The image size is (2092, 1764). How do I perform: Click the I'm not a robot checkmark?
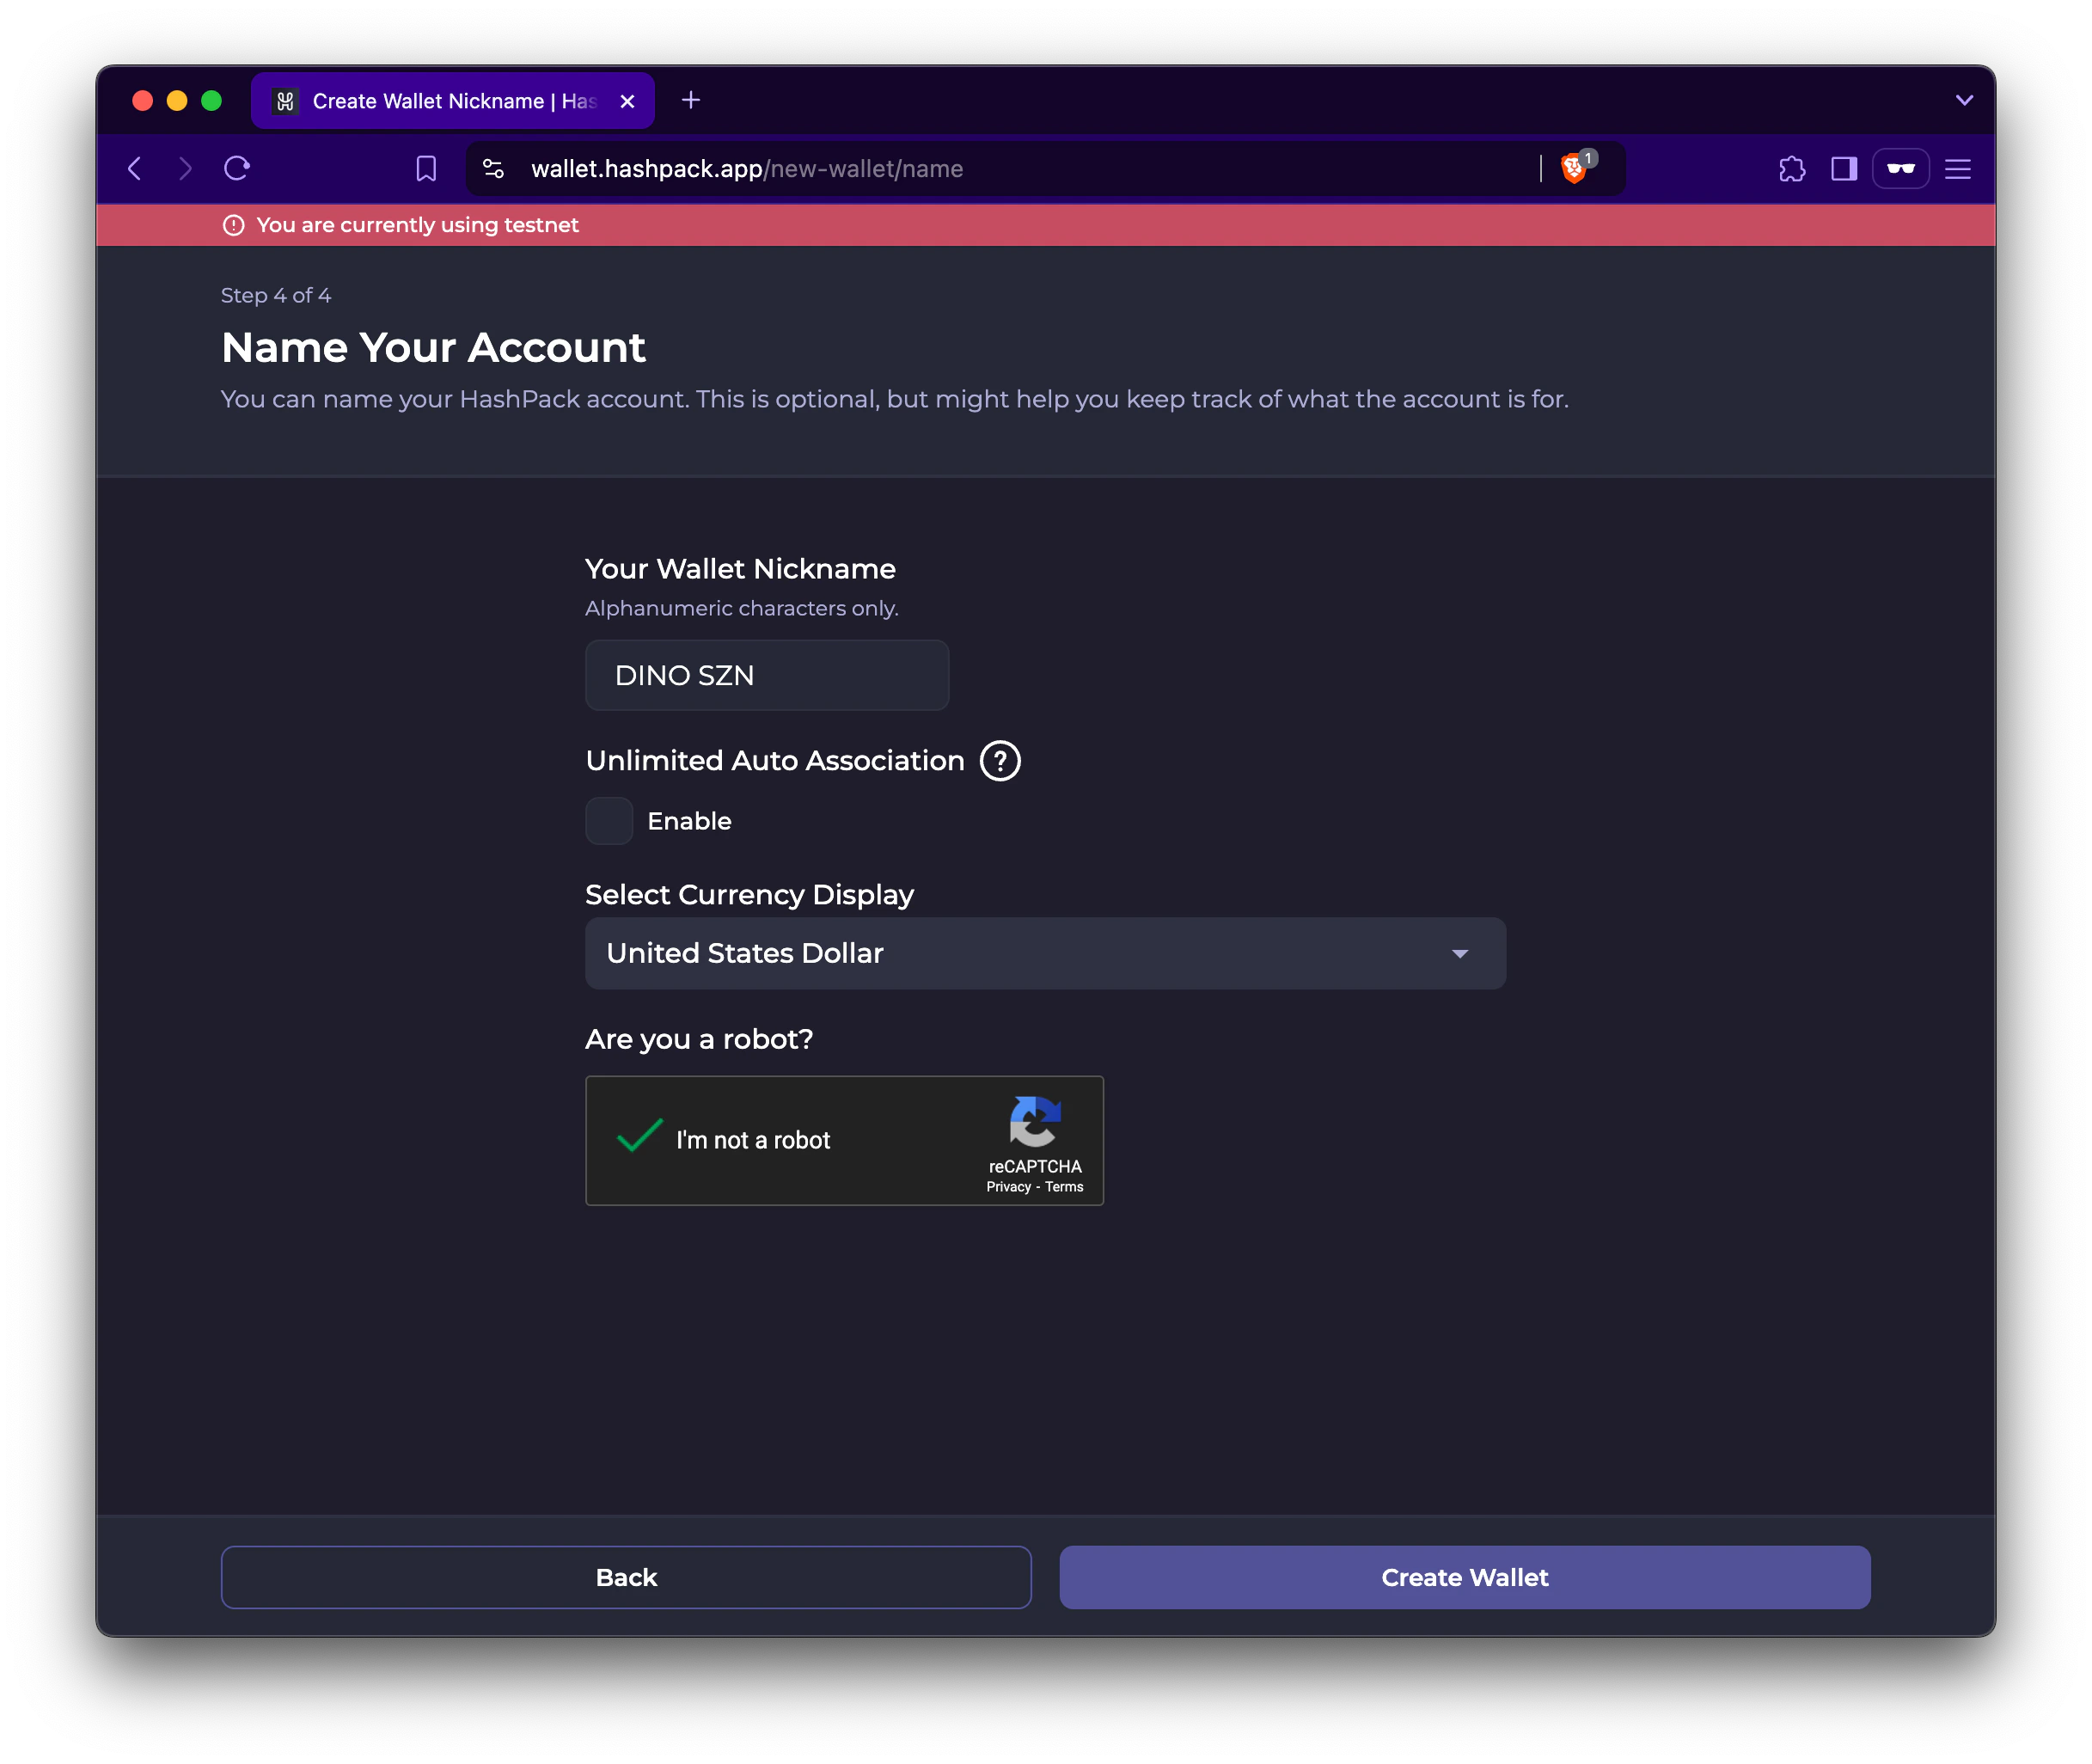640,1137
